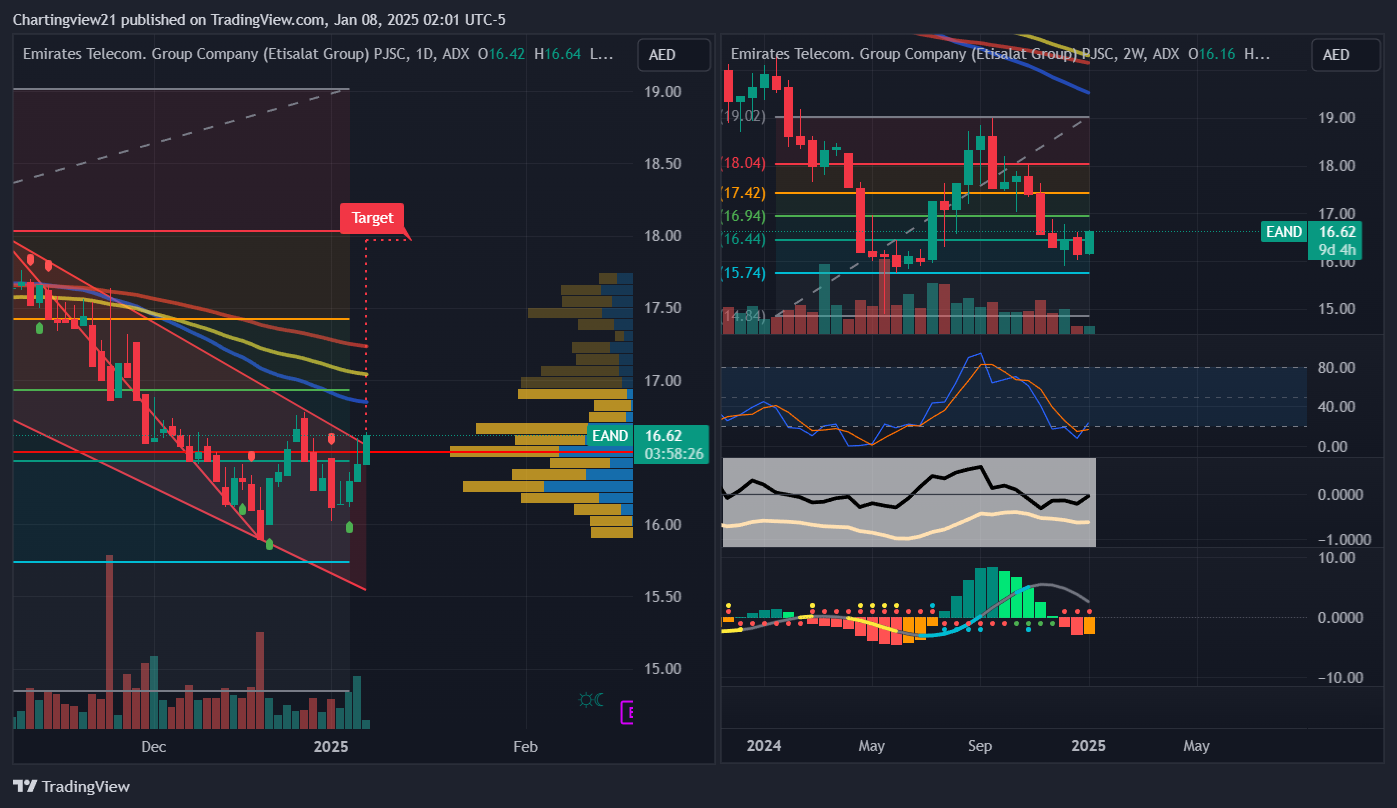Click the O16.42 open value in the 1D header
This screenshot has height=808, width=1397.
pyautogui.click(x=501, y=54)
